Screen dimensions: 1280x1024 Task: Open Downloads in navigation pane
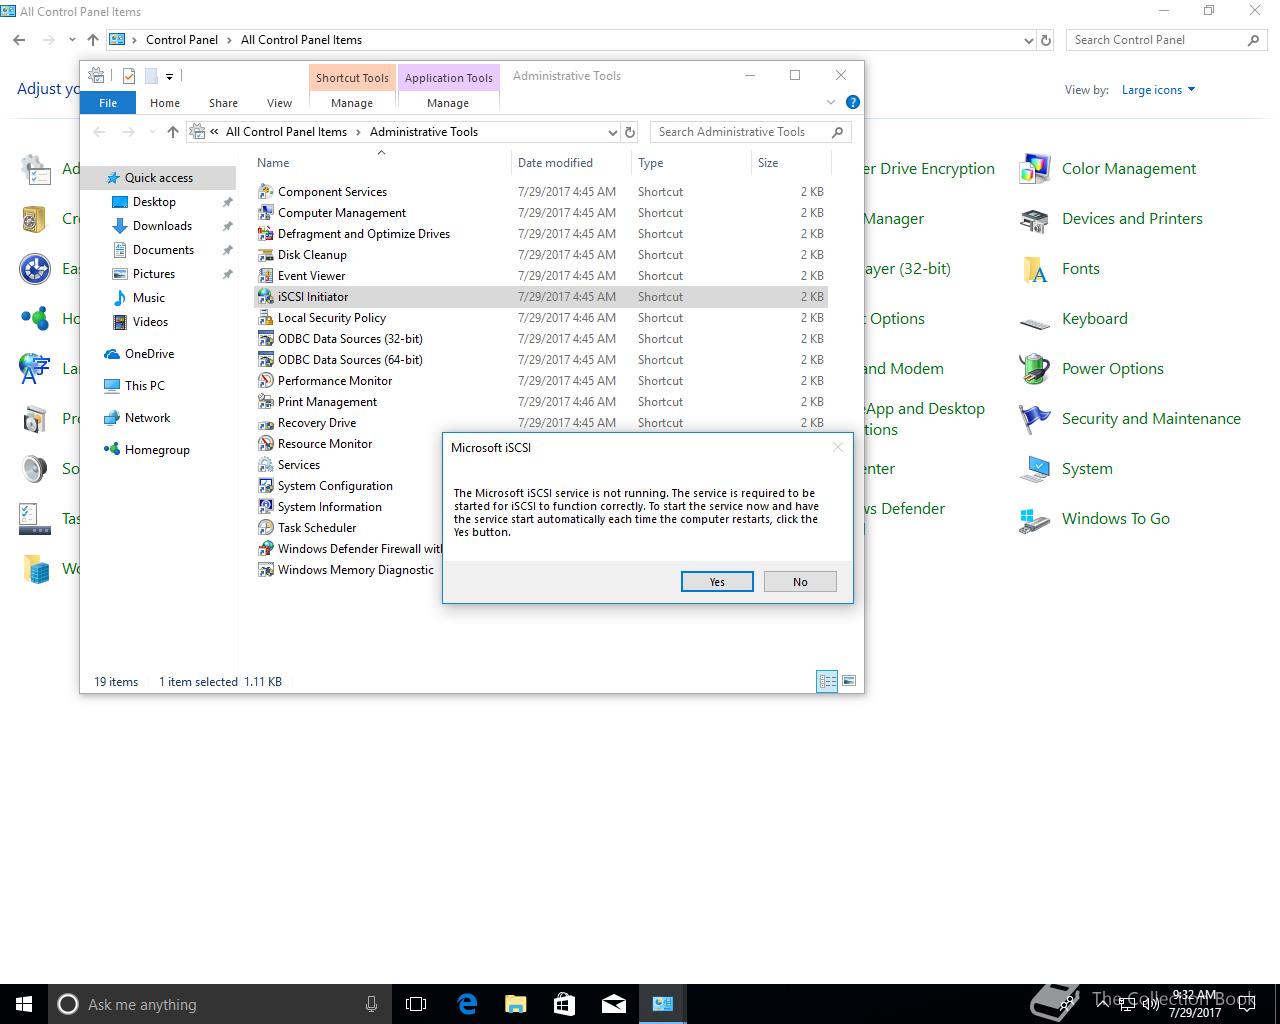tap(162, 226)
